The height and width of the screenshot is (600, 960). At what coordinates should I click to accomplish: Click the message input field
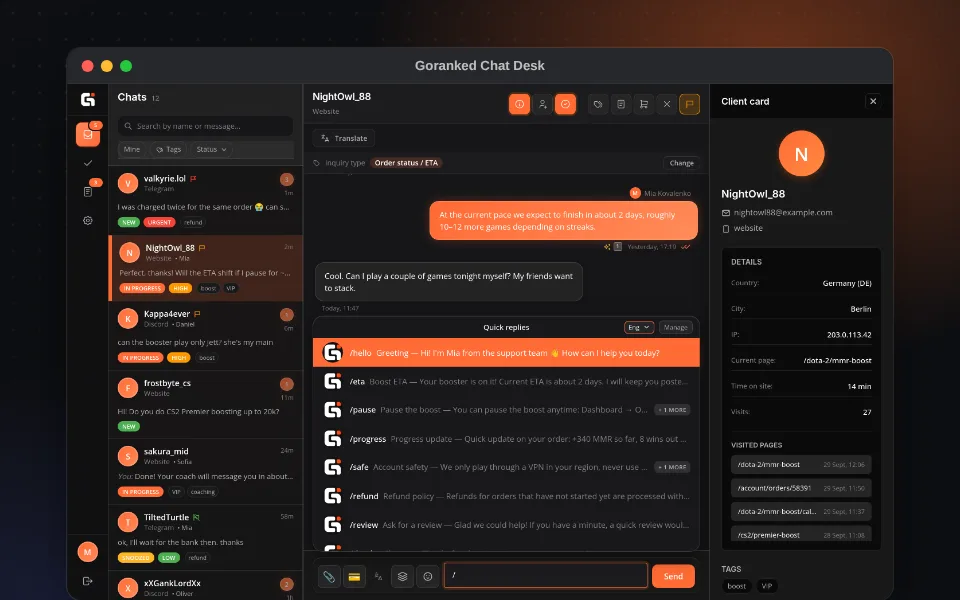point(546,576)
